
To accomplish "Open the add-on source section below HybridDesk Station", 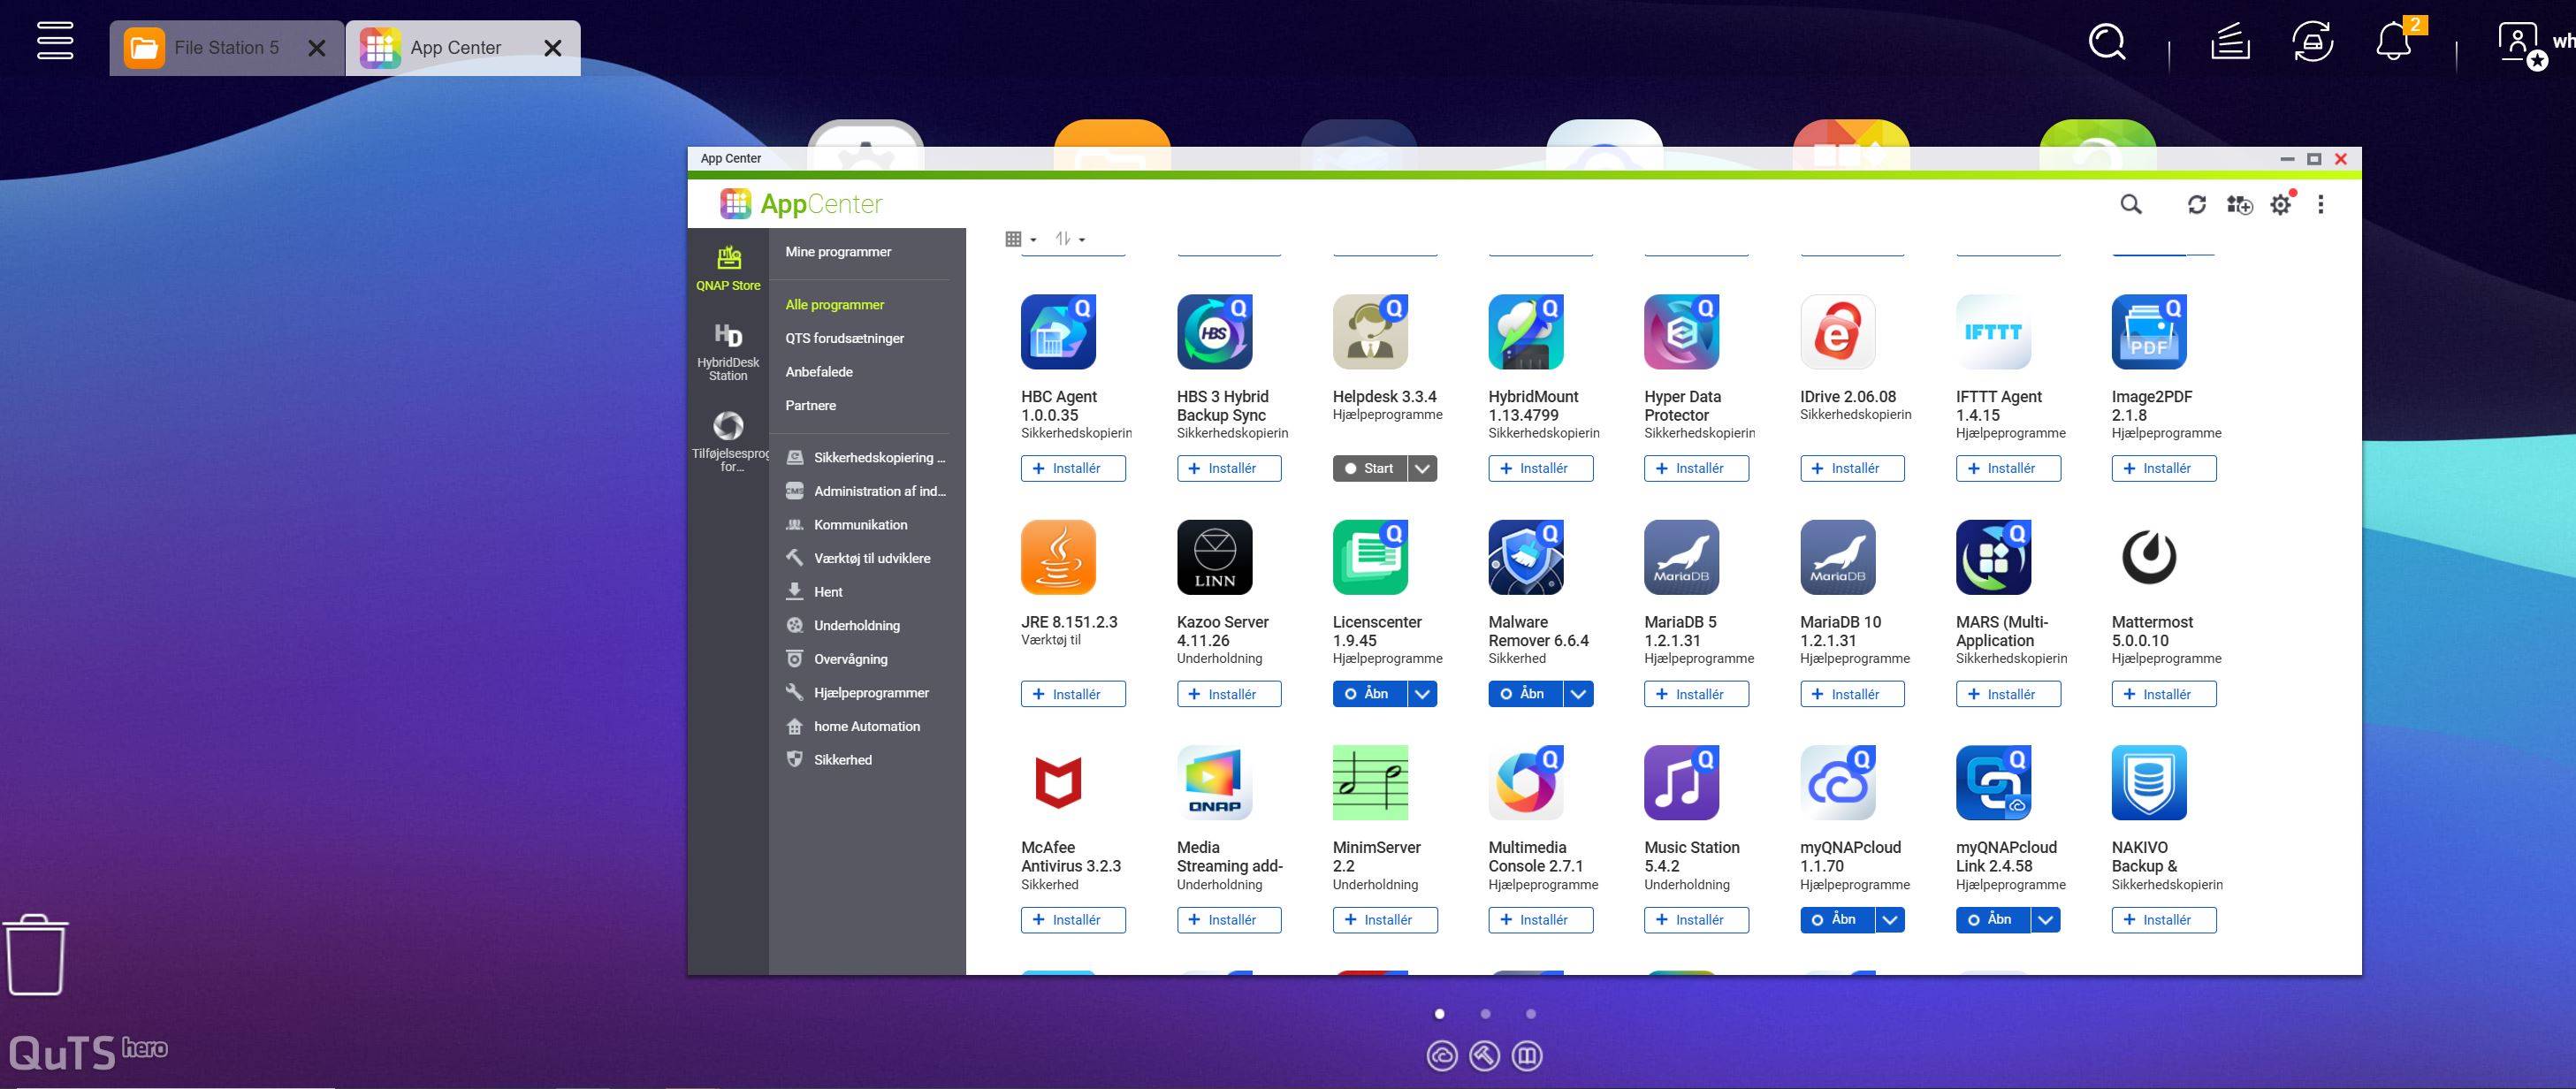I will [x=728, y=440].
